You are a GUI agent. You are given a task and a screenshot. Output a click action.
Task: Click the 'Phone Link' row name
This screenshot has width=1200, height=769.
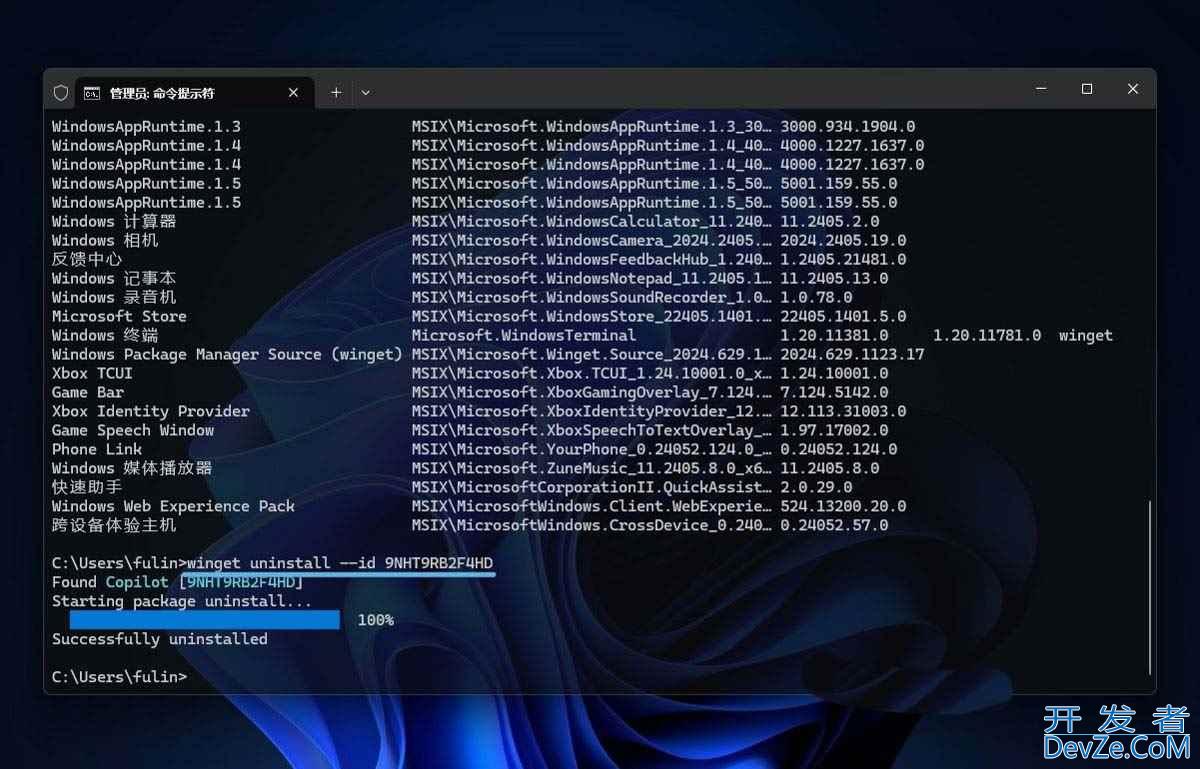[97, 449]
